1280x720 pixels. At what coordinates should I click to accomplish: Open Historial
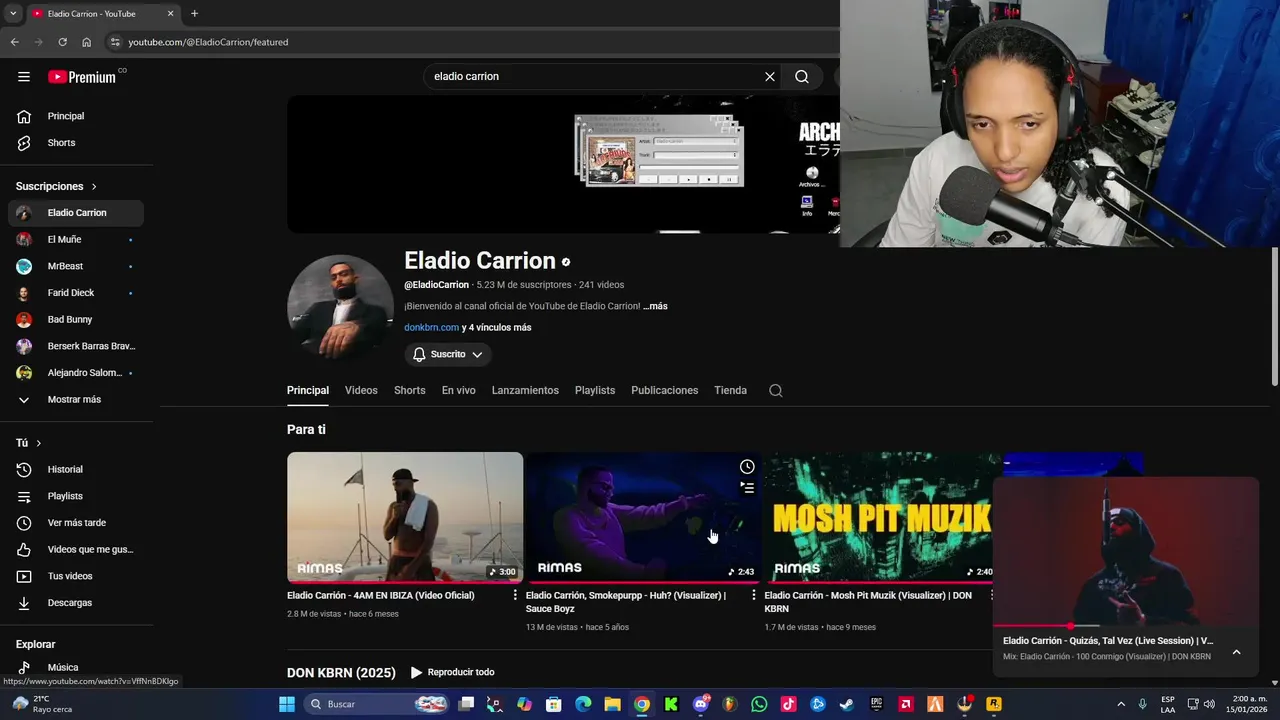[x=77, y=469]
